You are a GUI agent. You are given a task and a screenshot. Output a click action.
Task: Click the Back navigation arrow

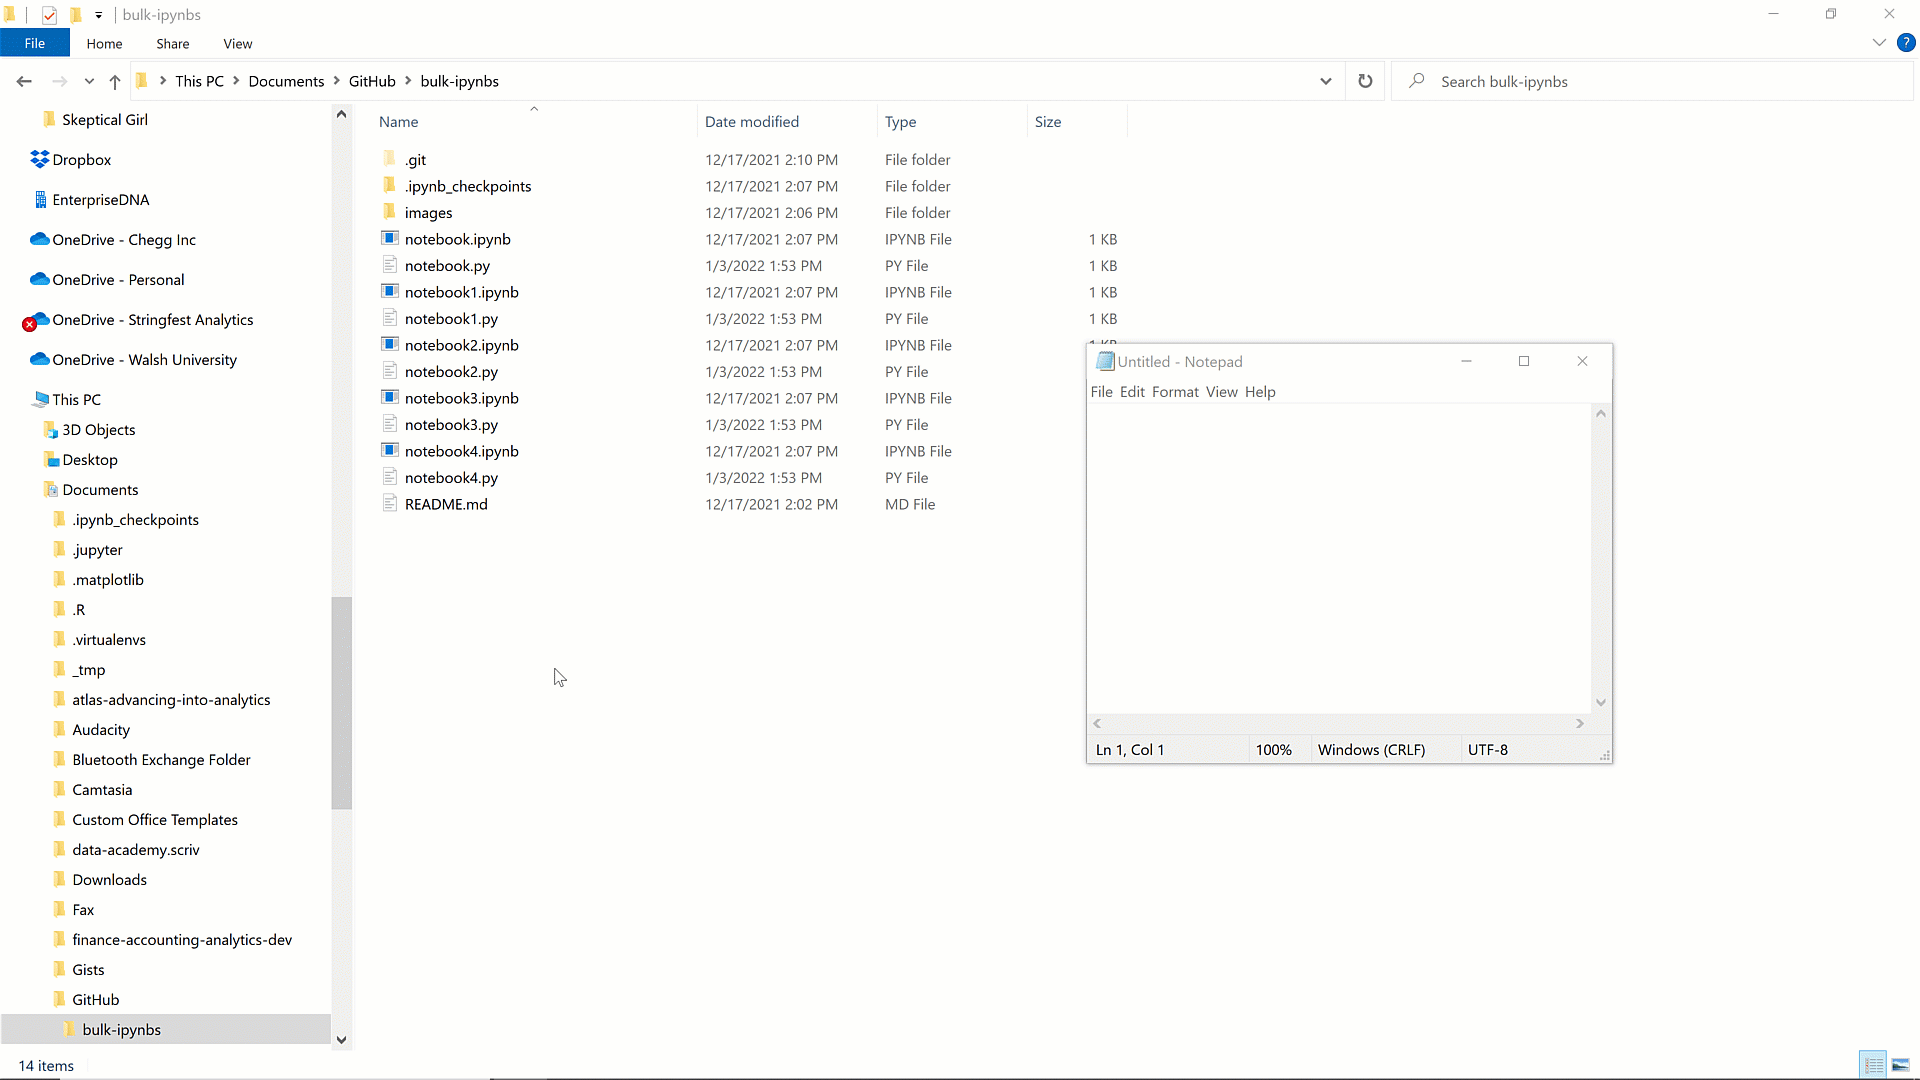point(24,81)
